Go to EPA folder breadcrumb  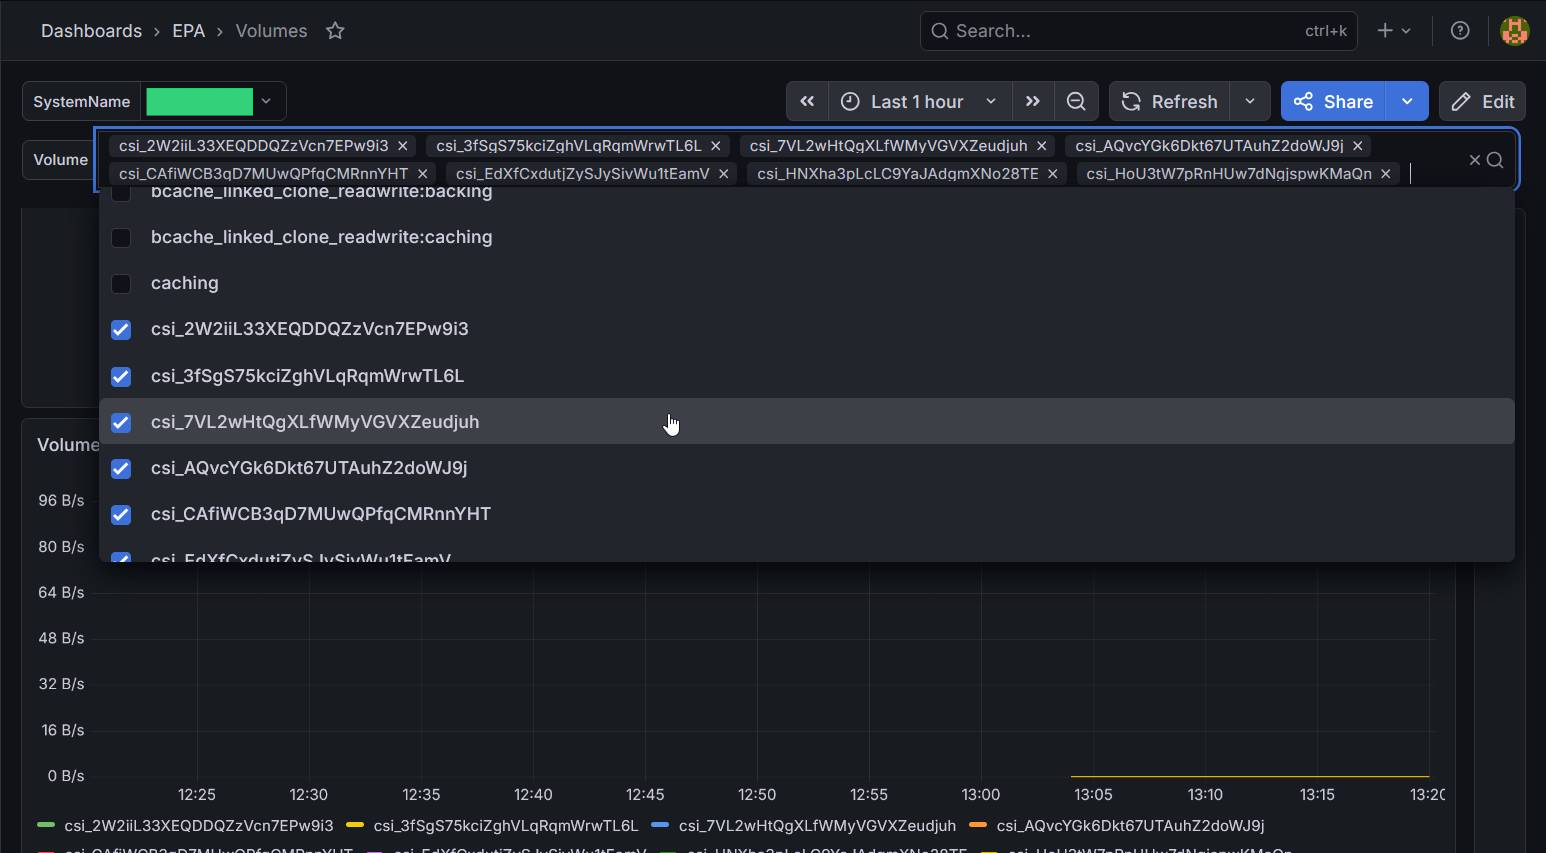(x=188, y=31)
